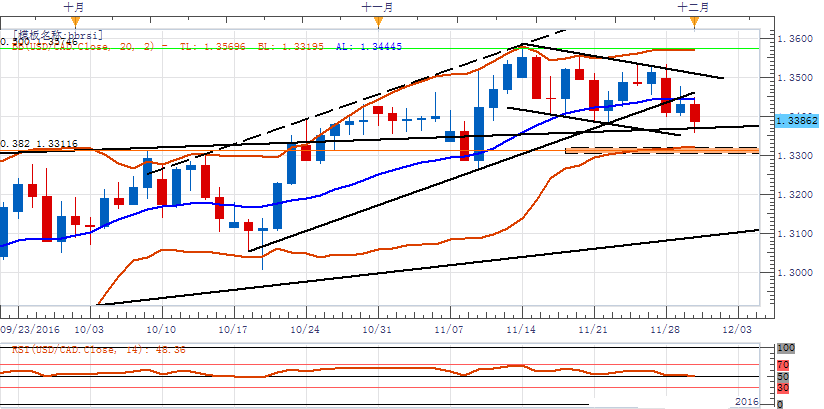Viewport: 824px width, 409px height.
Task: Click the 10/10 date axis label
Action: click(x=162, y=330)
